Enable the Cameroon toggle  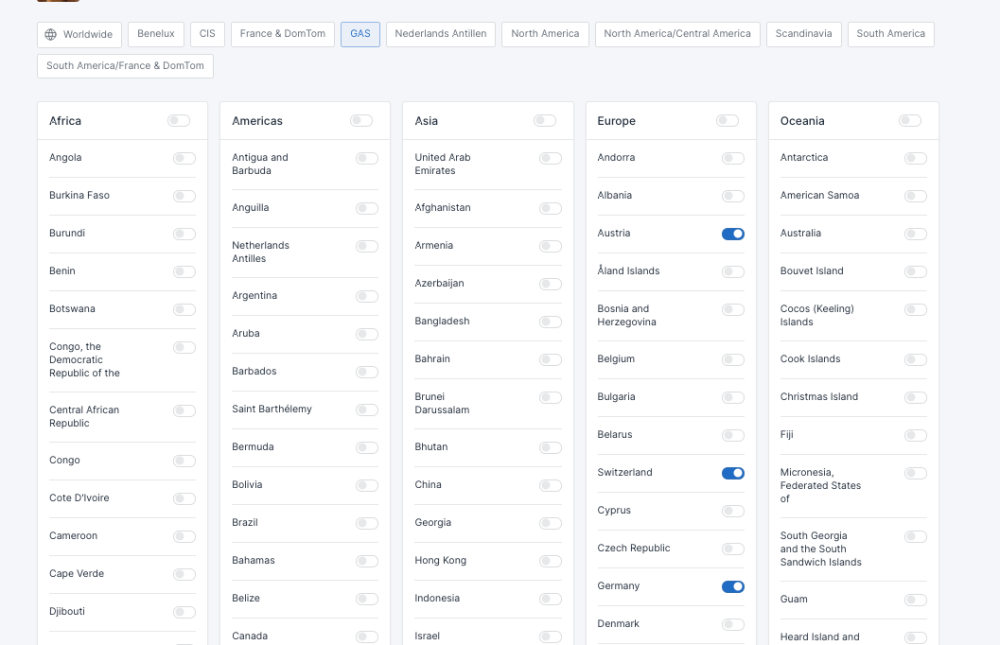click(184, 537)
